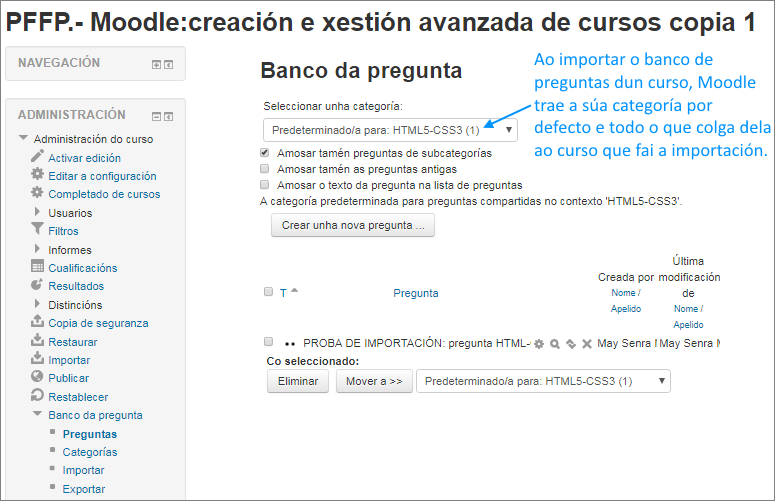The height and width of the screenshot is (501, 775).
Task: Click the gear icon beside Editar a configuración
Action: [x=37, y=174]
